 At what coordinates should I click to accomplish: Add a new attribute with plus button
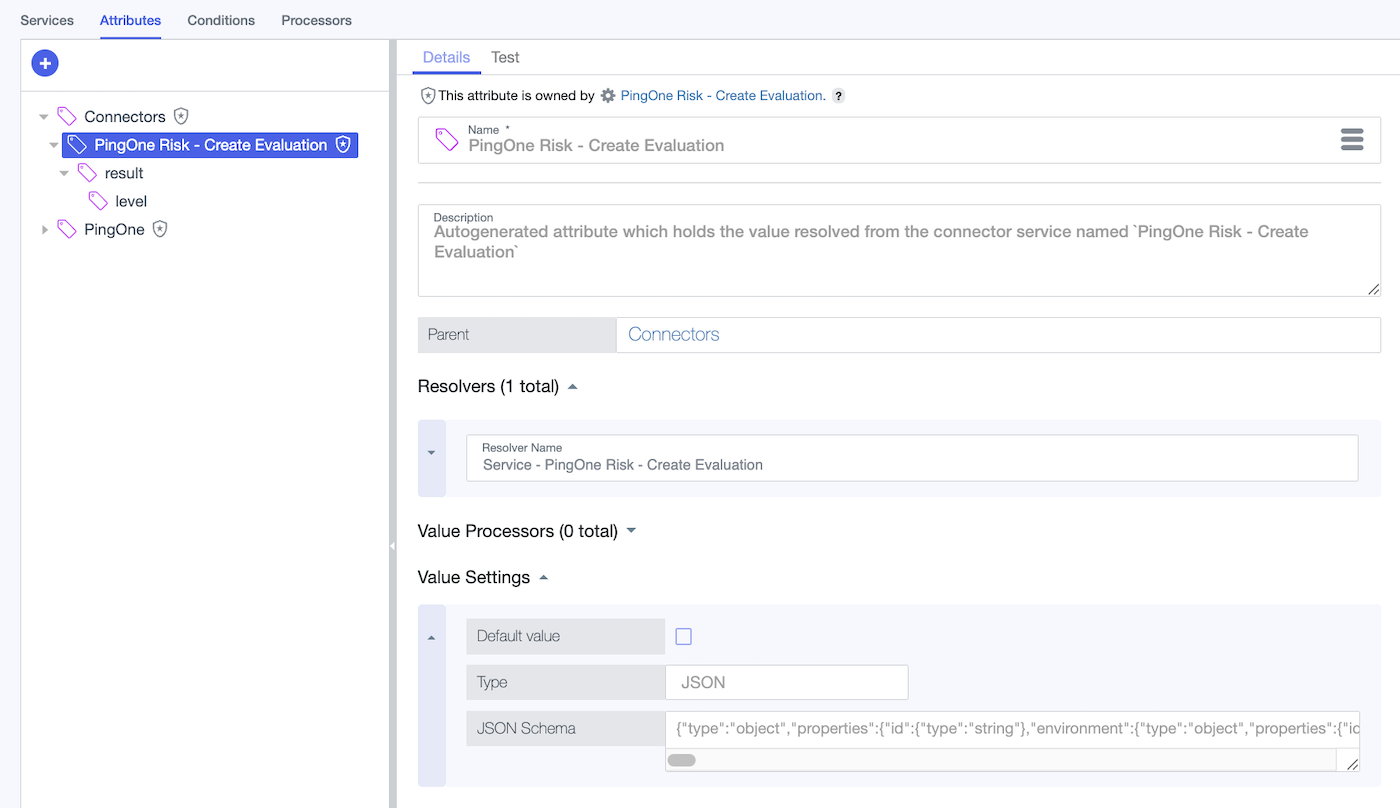click(45, 63)
